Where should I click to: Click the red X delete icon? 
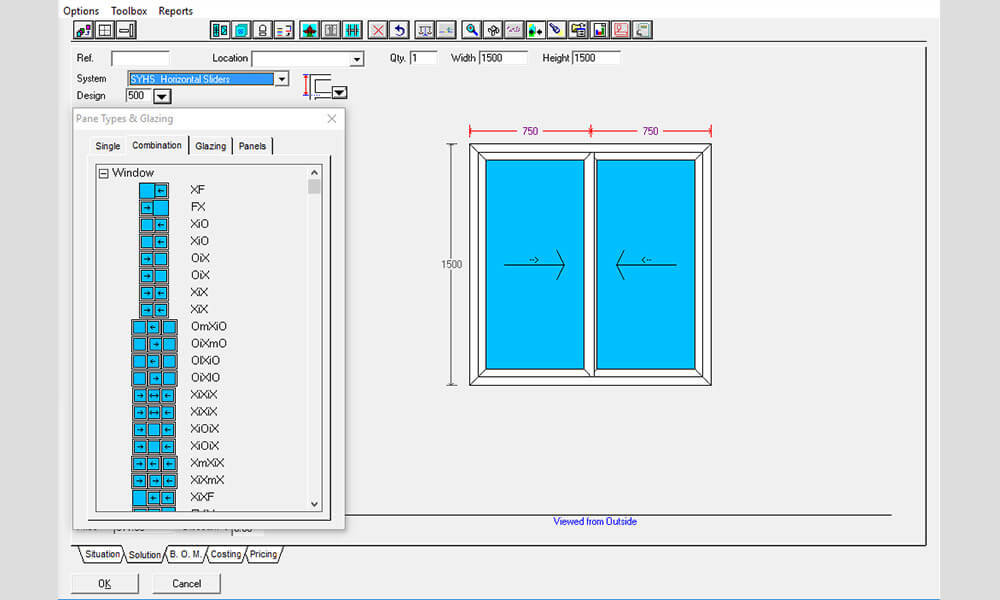point(378,30)
